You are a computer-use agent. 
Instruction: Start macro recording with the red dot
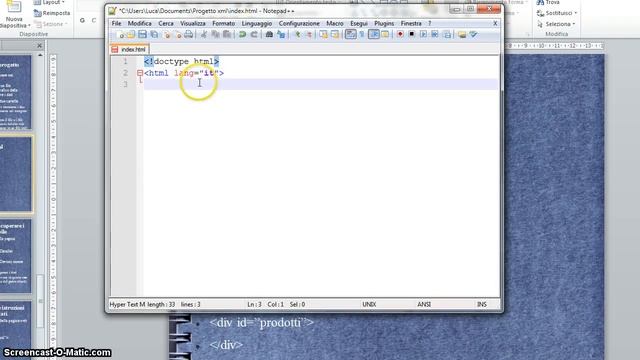400,34
